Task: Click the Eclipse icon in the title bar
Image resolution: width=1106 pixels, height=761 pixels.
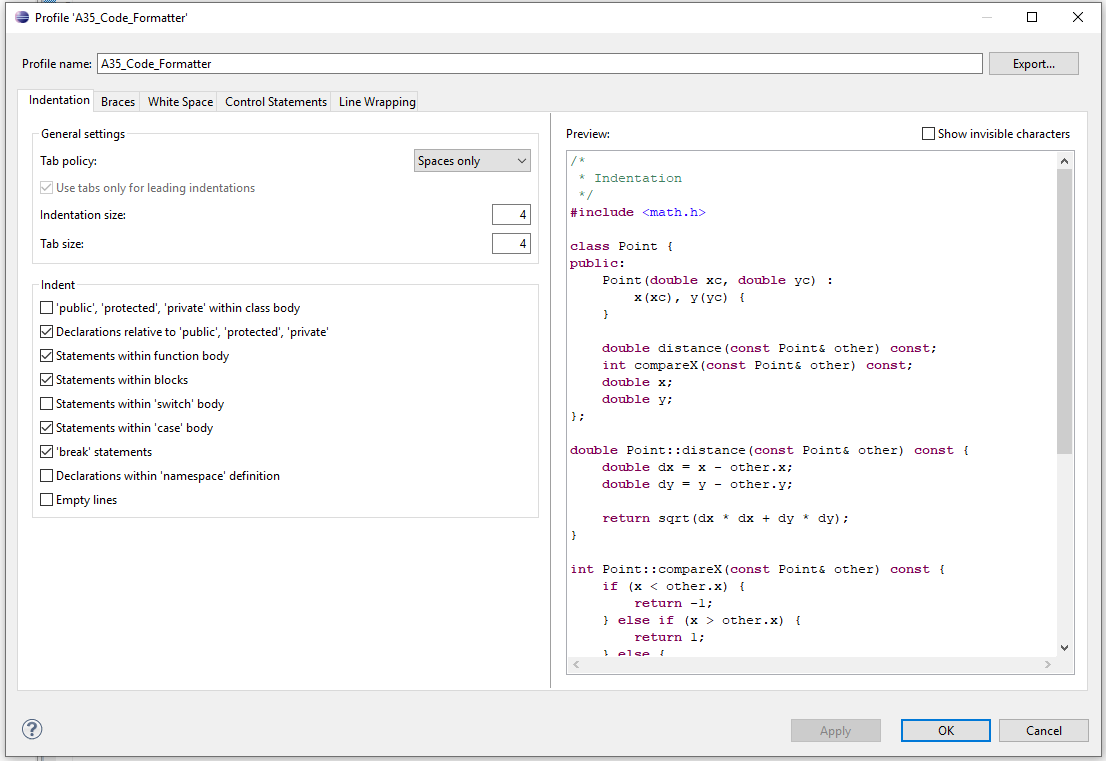Action: [x=22, y=17]
